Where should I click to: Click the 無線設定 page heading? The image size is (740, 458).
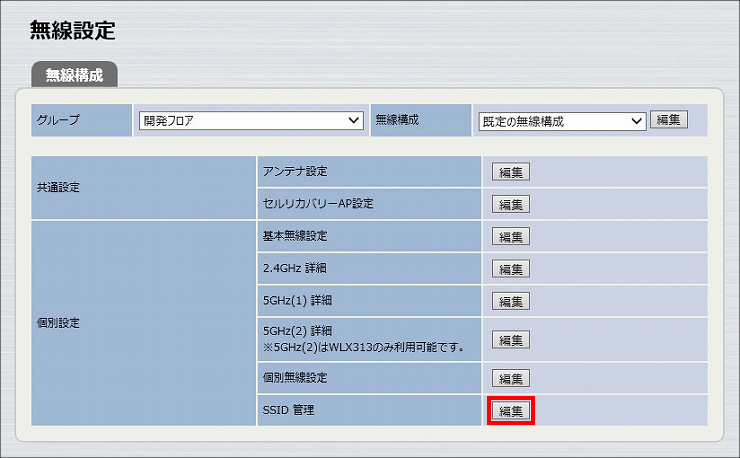click(x=73, y=30)
